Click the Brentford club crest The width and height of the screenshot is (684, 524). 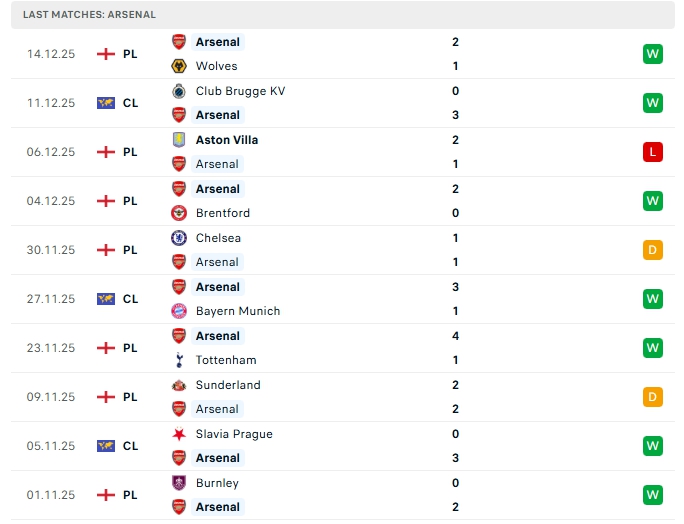[x=179, y=213]
